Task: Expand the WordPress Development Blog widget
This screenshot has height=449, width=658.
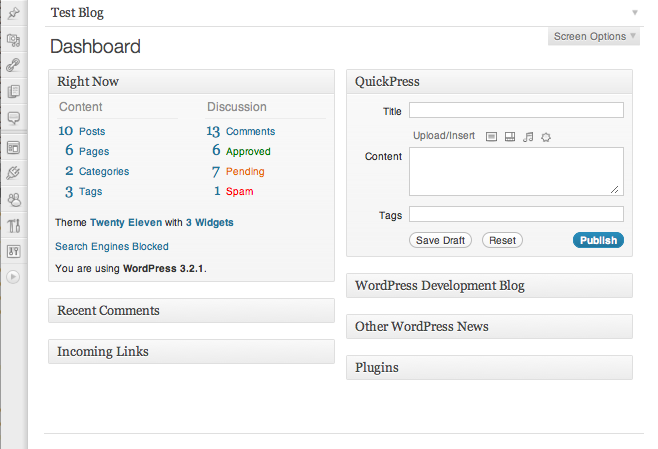Action: tap(489, 286)
